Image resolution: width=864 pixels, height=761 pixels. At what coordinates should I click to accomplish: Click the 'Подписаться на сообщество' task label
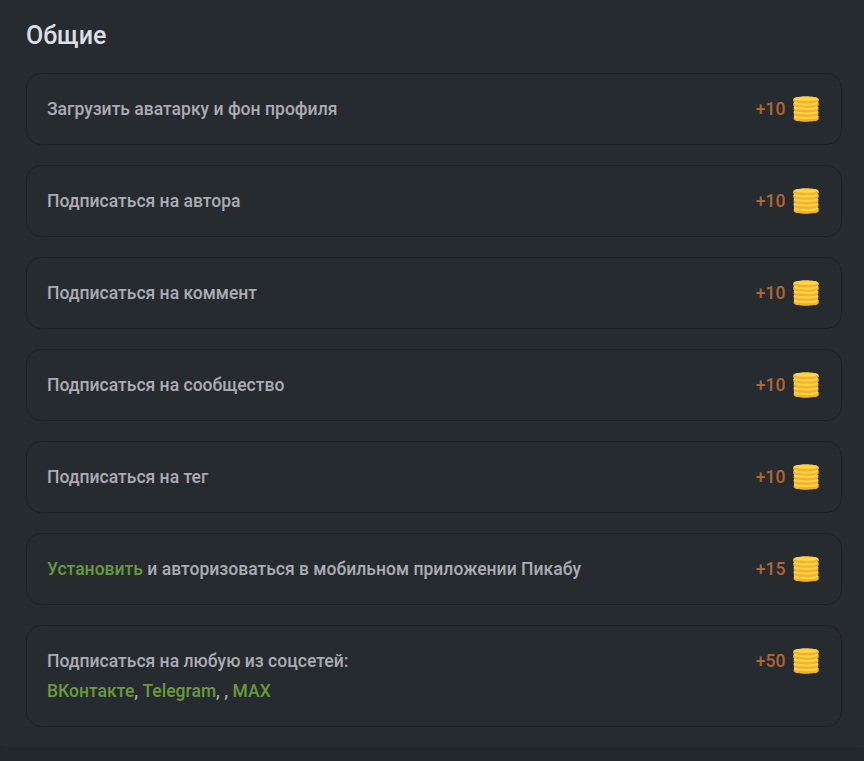[165, 385]
